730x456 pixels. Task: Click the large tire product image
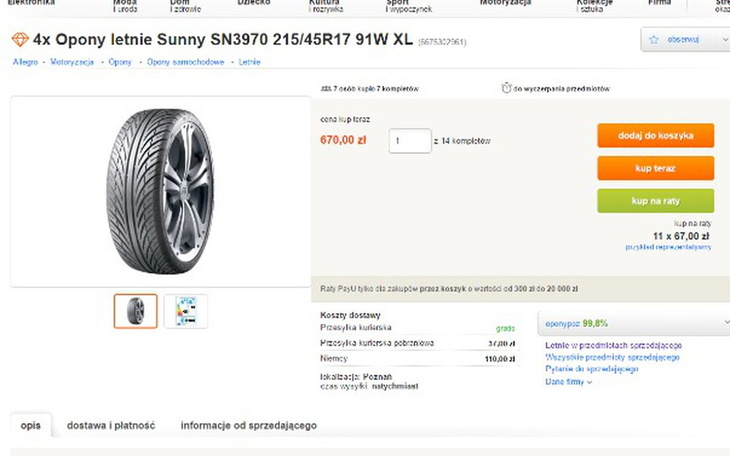coord(160,190)
